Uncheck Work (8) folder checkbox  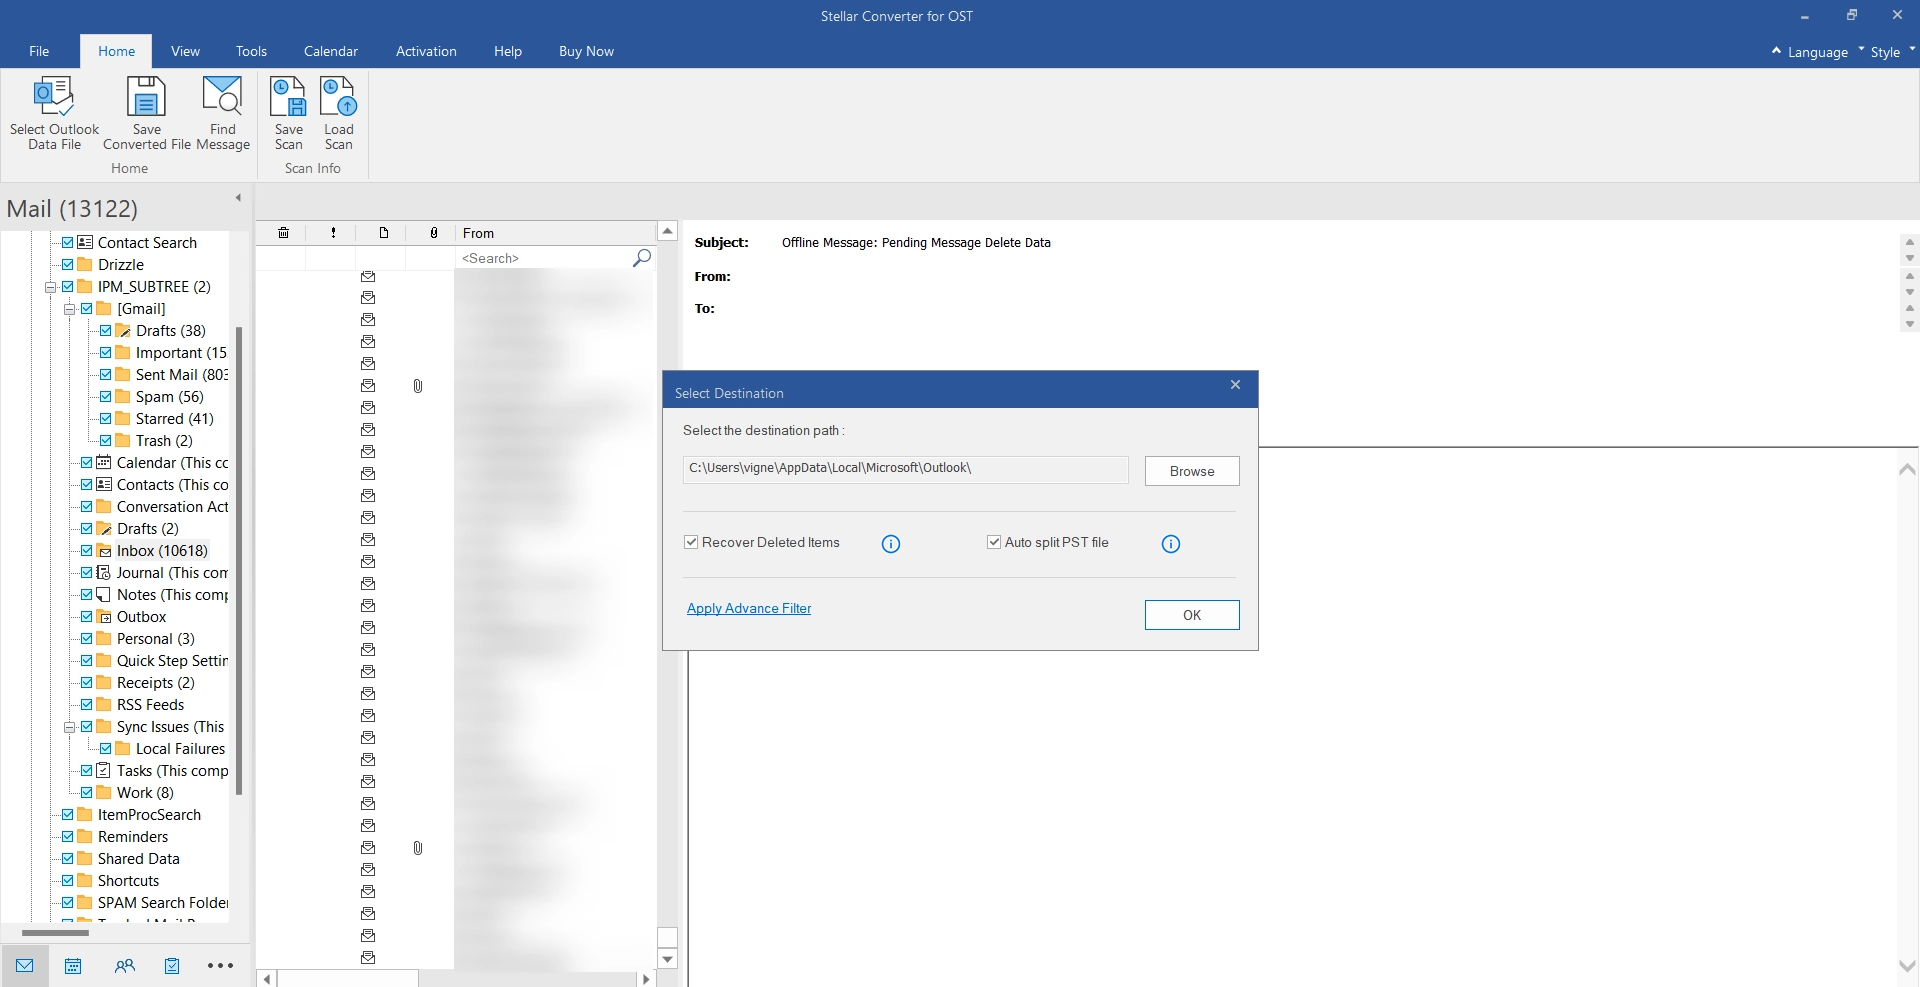tap(87, 793)
